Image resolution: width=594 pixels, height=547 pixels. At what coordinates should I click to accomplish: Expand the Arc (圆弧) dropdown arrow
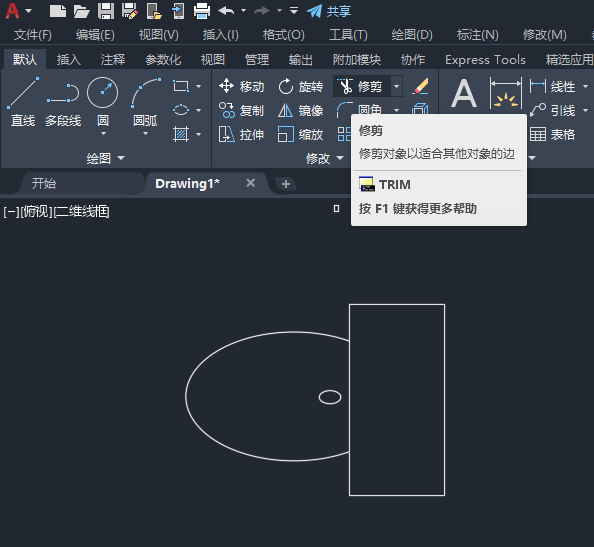point(145,133)
